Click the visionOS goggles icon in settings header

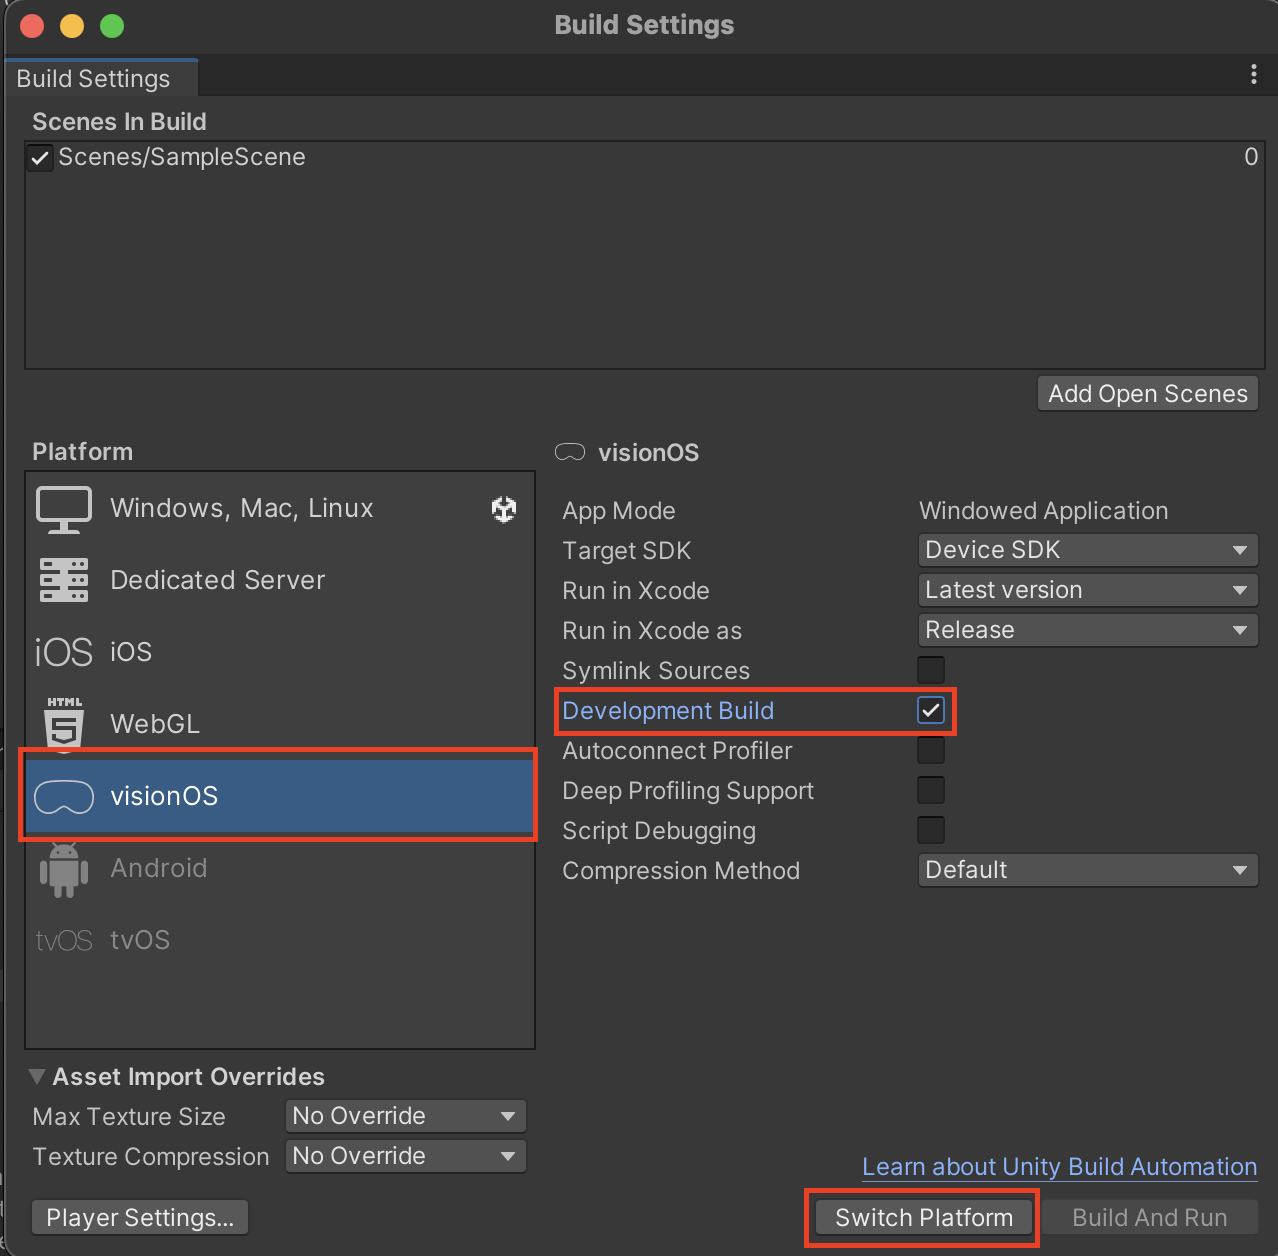[569, 452]
